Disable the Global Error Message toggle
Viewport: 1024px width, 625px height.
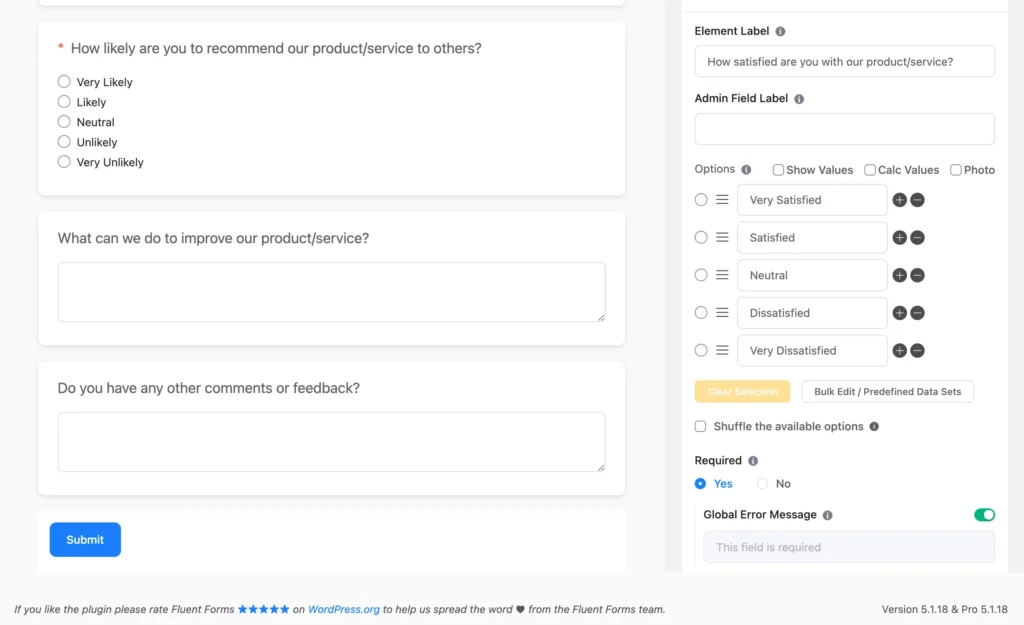pos(985,514)
